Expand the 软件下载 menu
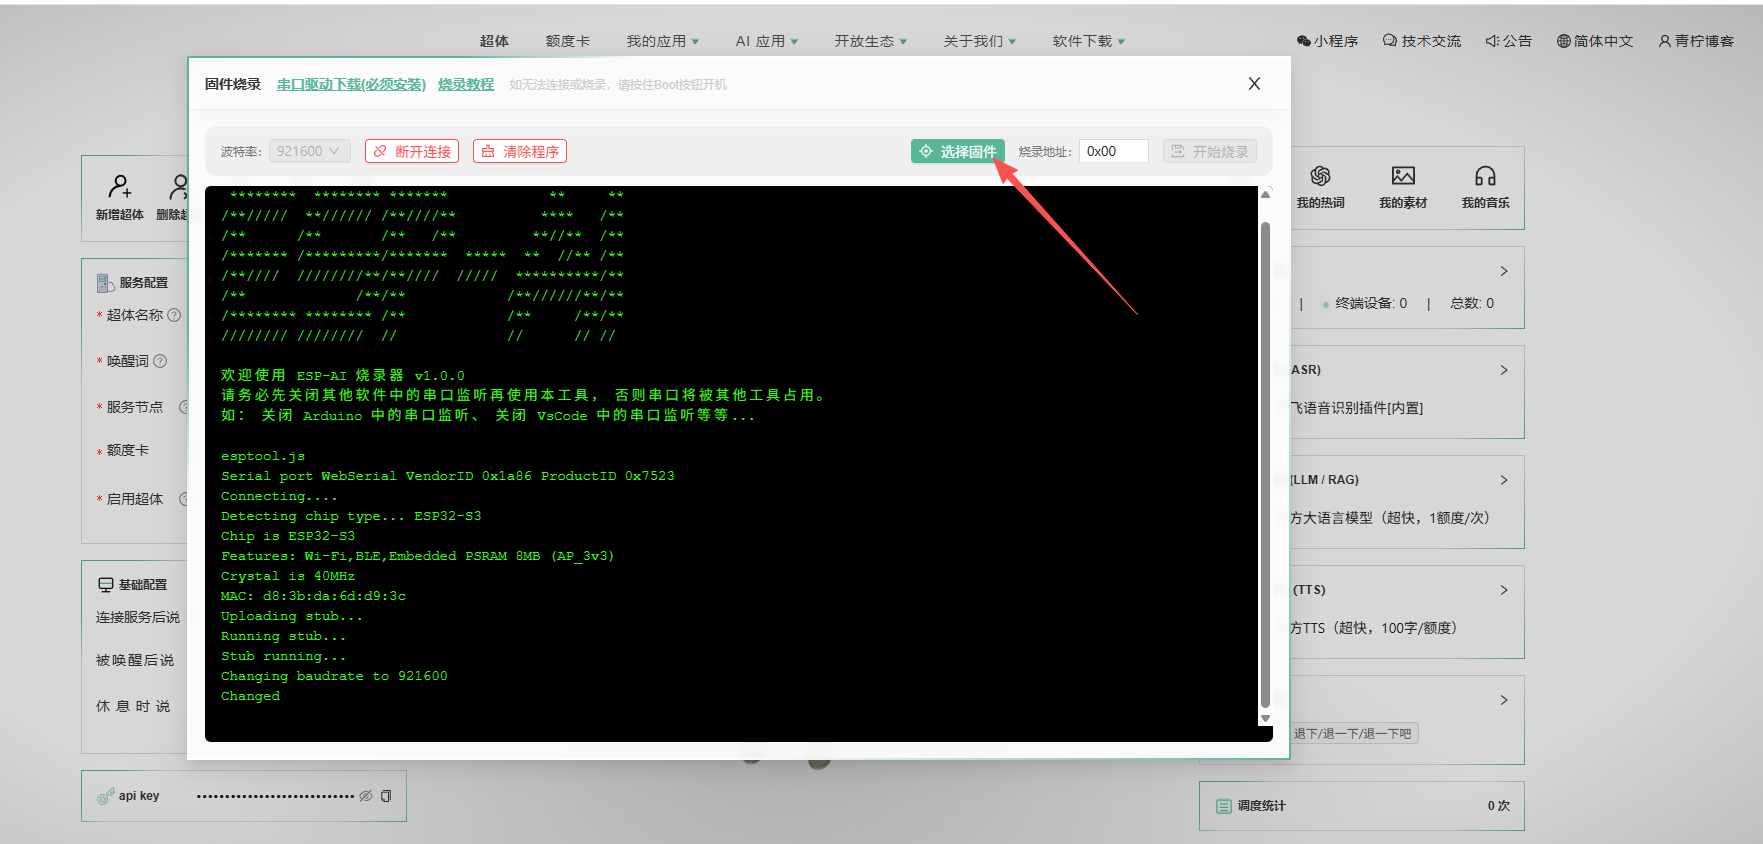This screenshot has height=844, width=1763. click(x=1088, y=41)
